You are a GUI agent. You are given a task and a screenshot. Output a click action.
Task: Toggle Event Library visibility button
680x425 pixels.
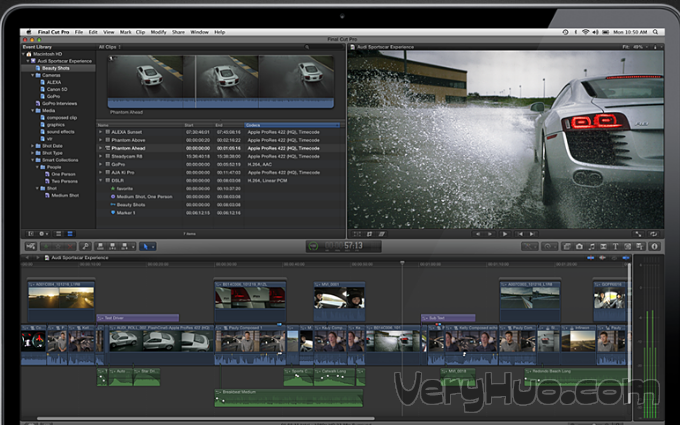click(31, 234)
